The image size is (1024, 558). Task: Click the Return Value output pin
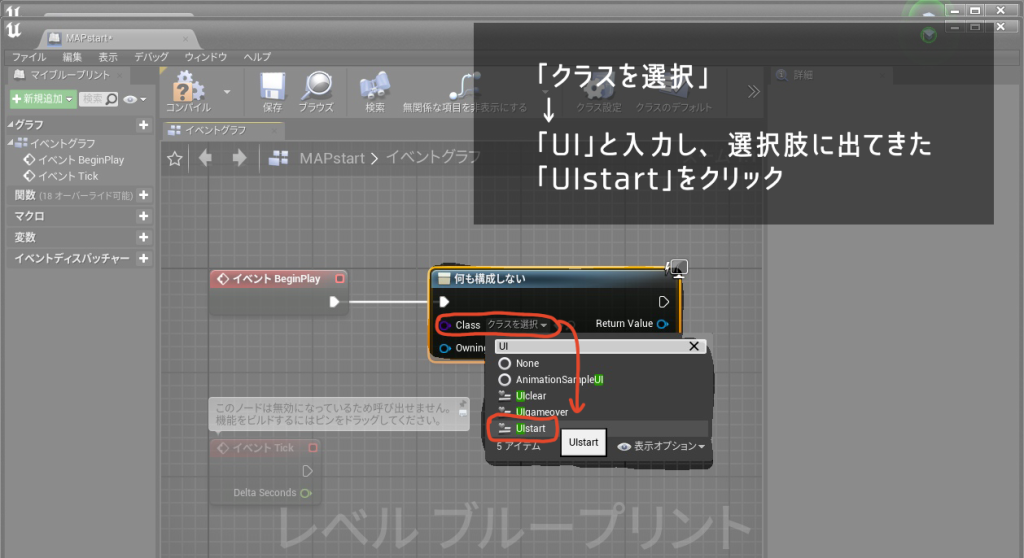[x=662, y=324]
